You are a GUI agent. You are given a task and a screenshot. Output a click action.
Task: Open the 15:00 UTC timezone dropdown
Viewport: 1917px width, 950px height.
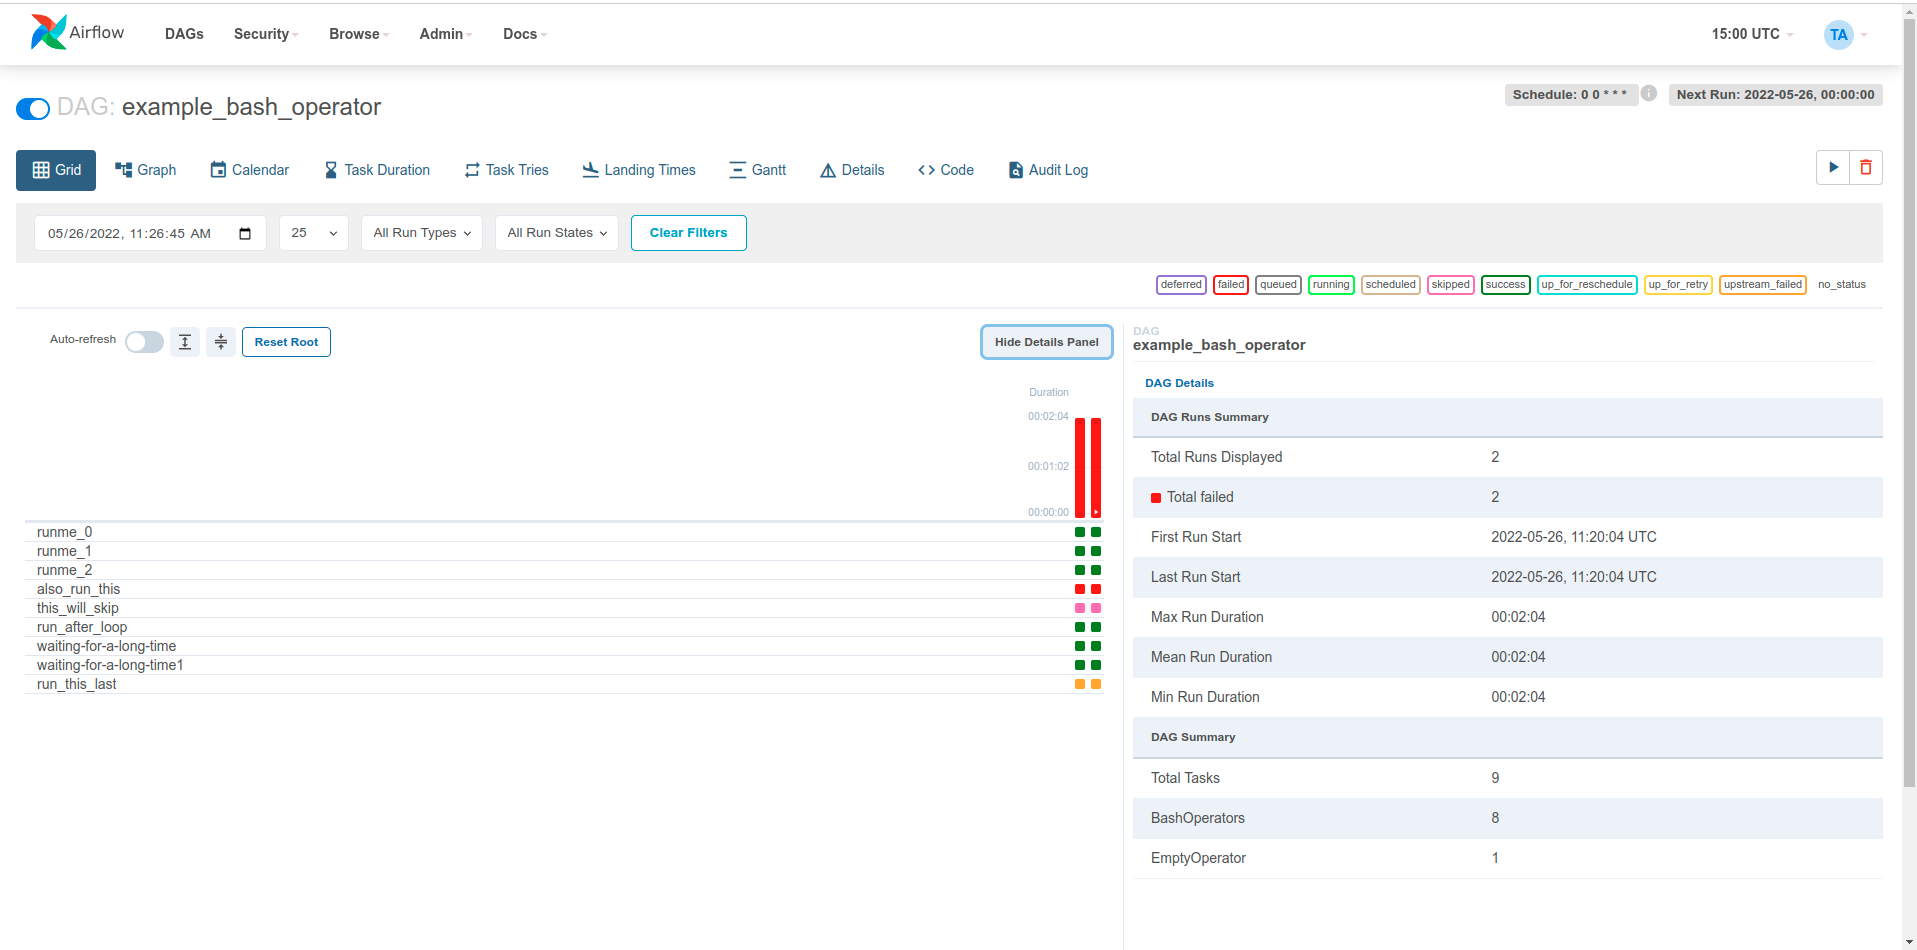pyautogui.click(x=1752, y=34)
